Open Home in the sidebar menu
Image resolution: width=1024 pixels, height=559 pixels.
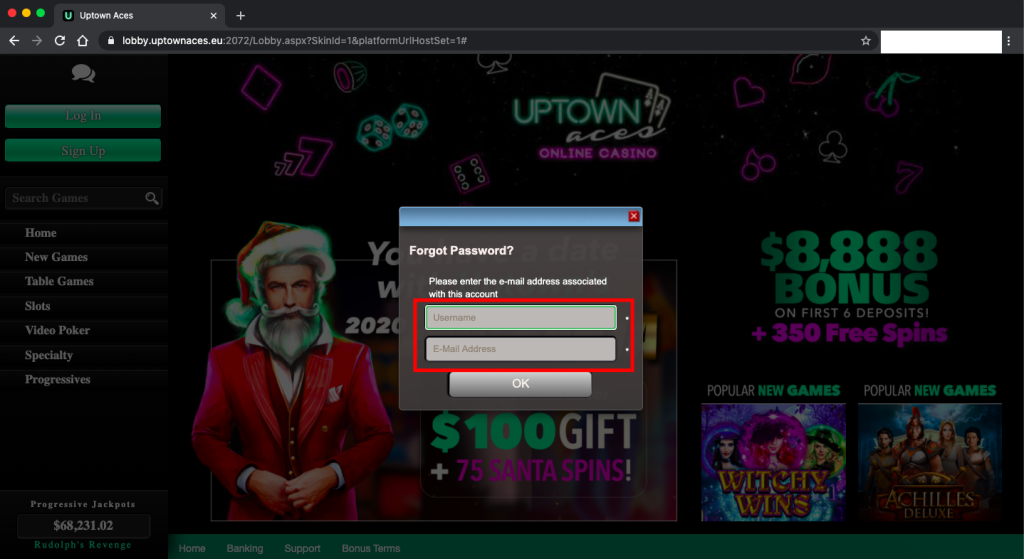(40, 232)
